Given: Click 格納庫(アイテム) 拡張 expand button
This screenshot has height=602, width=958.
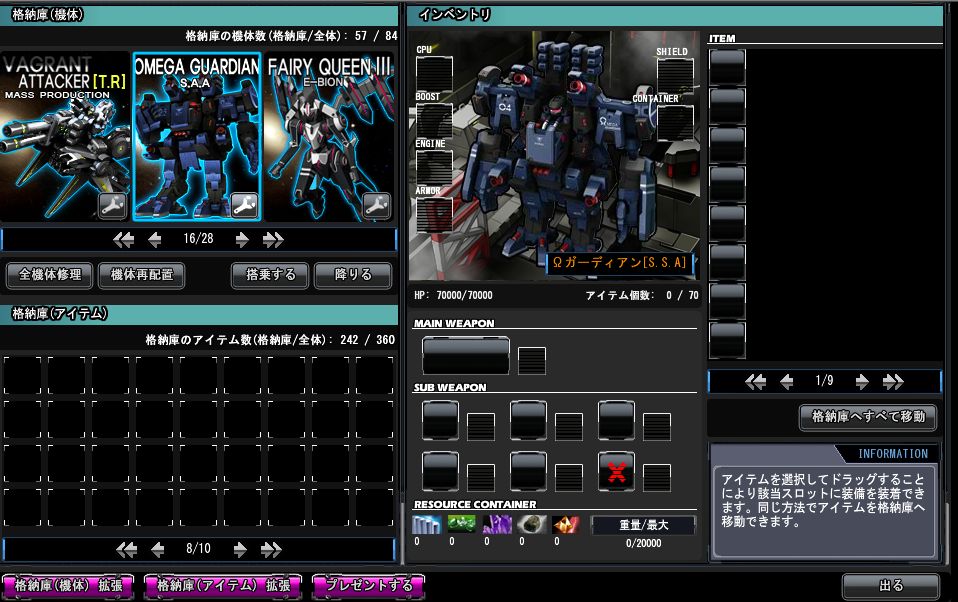Looking at the screenshot, I should (223, 585).
